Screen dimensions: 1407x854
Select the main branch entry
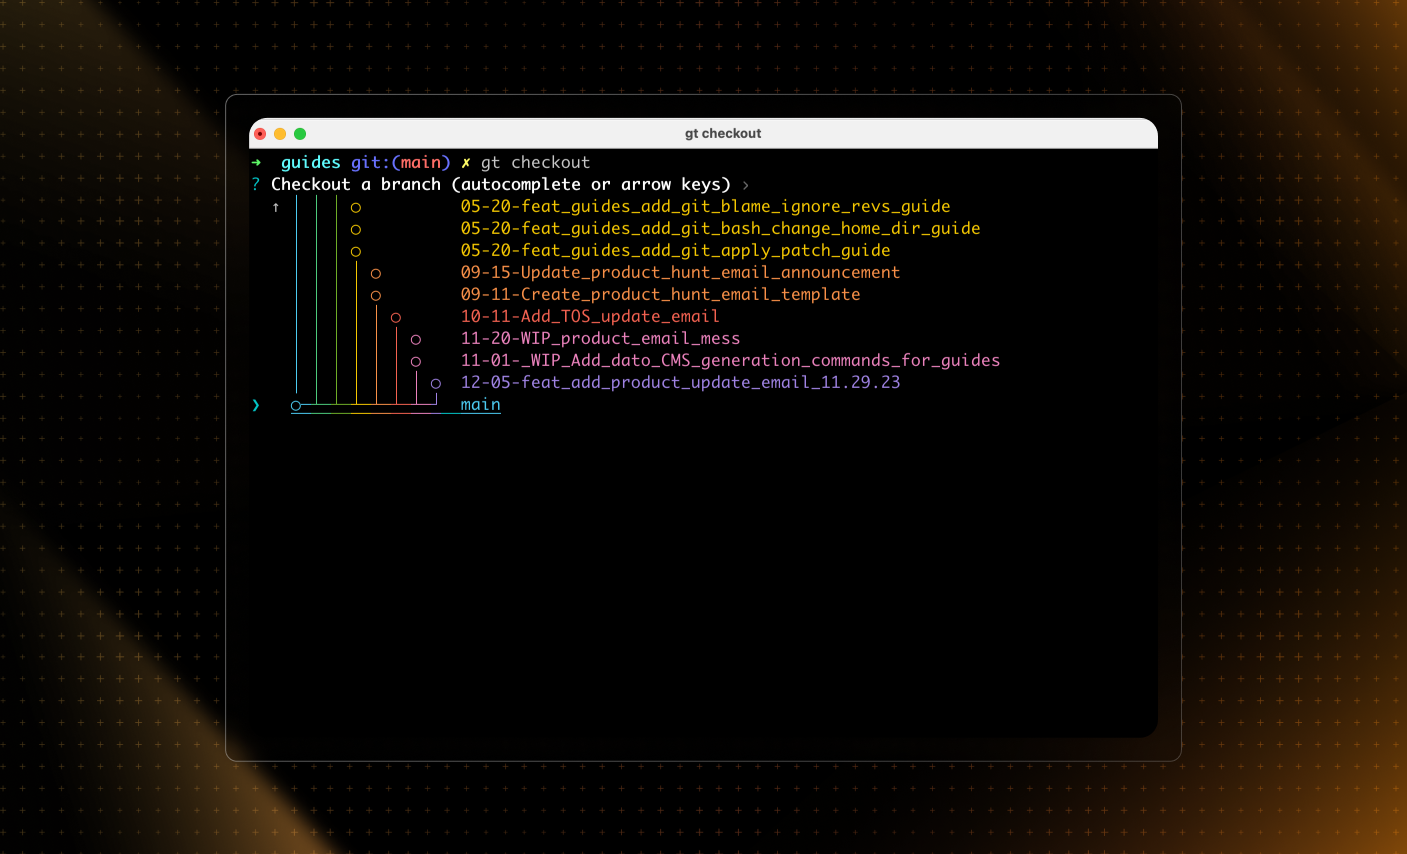(480, 404)
